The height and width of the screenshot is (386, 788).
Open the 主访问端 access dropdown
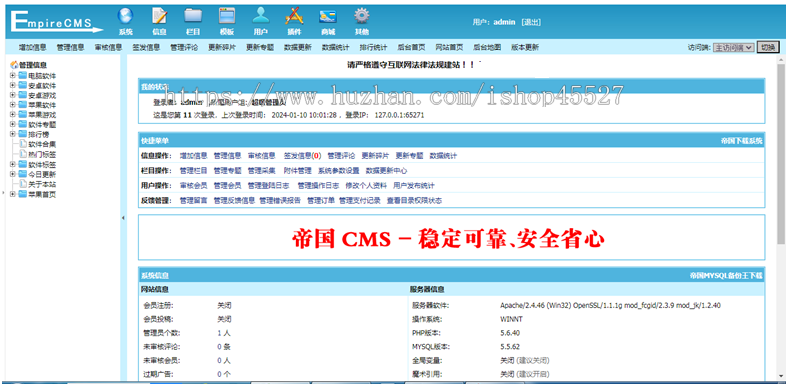tap(734, 47)
